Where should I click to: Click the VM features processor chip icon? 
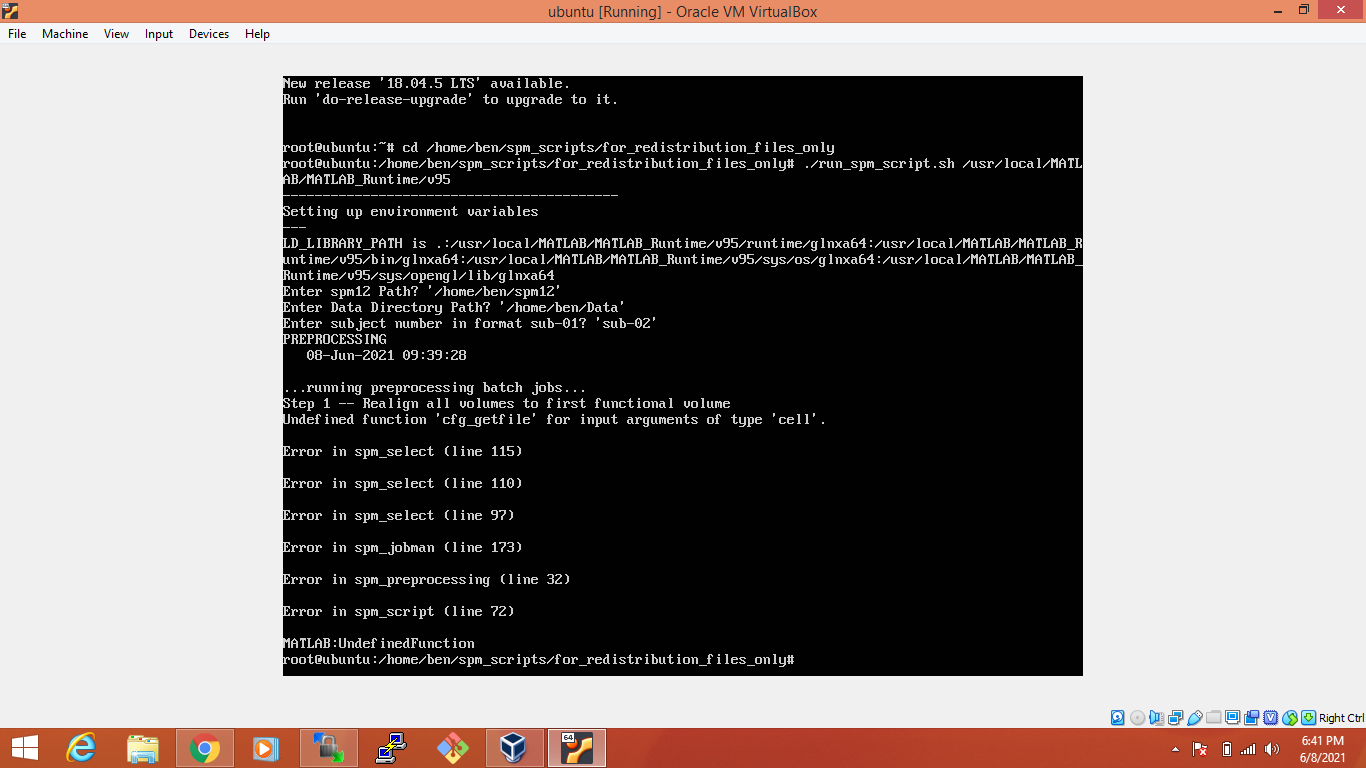coord(1271,717)
